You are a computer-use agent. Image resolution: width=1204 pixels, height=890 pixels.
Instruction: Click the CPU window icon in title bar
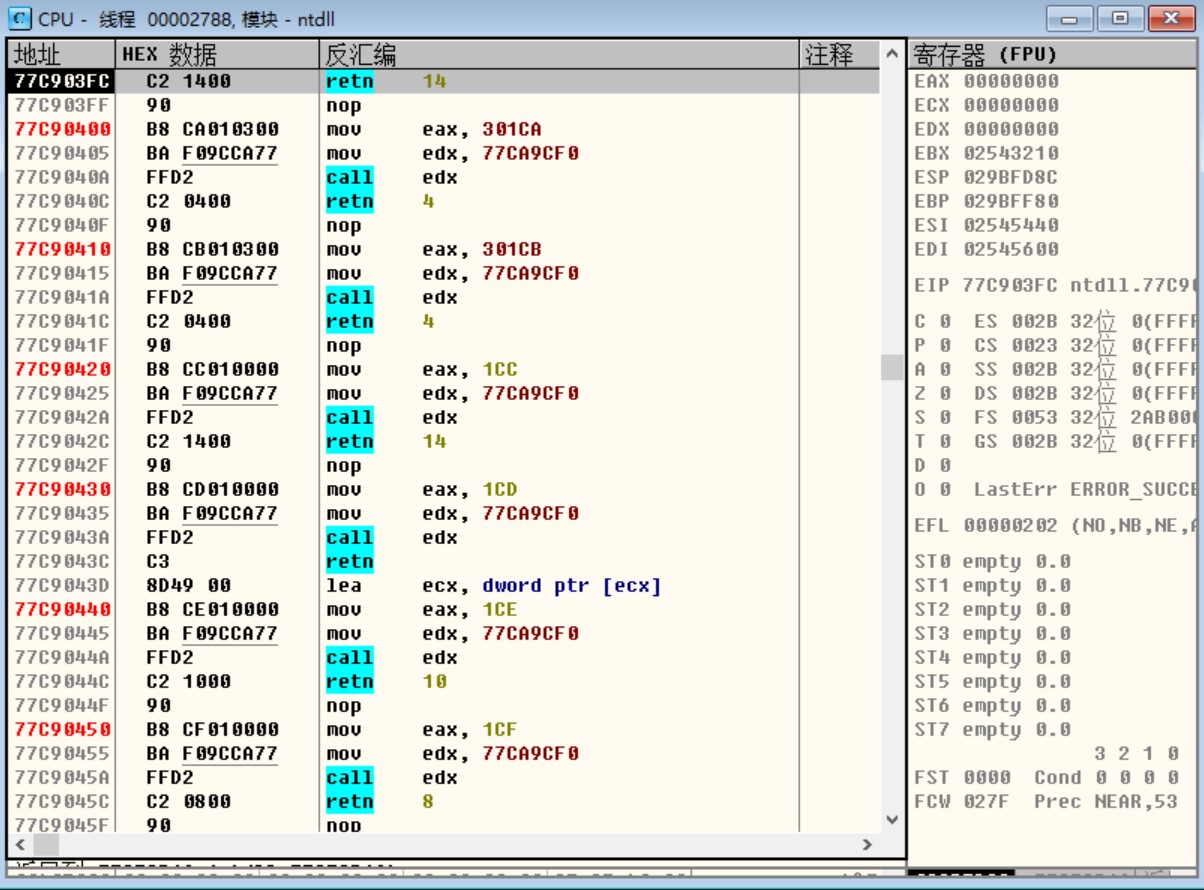click(x=19, y=19)
